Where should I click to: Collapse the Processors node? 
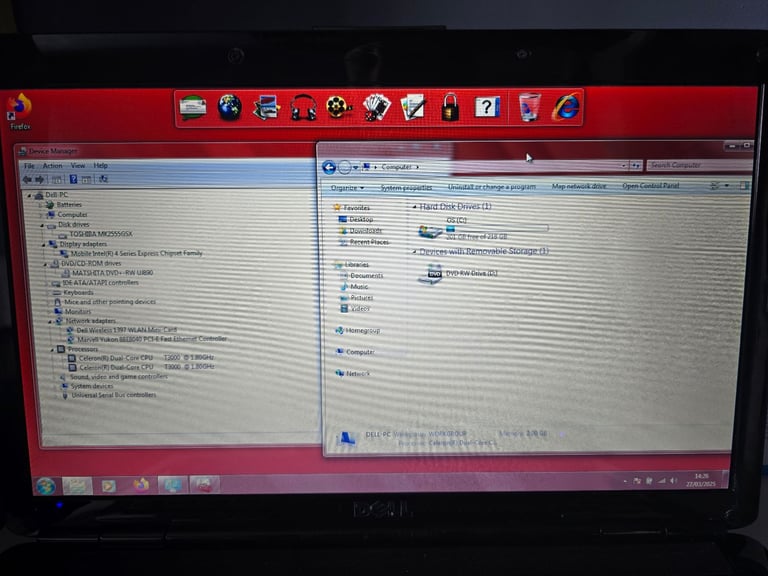(x=51, y=350)
